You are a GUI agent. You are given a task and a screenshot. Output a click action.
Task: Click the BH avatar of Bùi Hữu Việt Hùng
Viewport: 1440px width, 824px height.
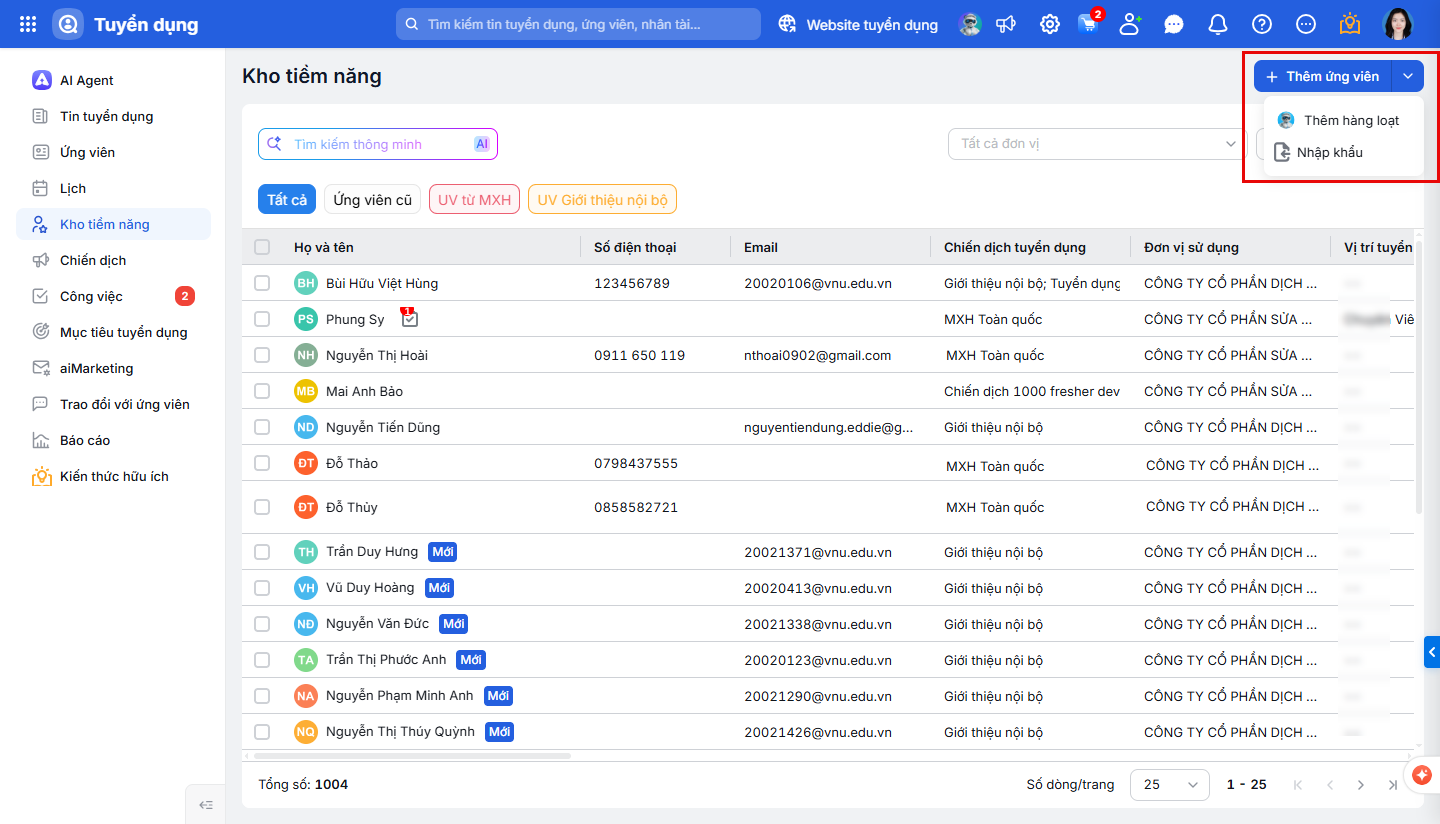pos(306,283)
